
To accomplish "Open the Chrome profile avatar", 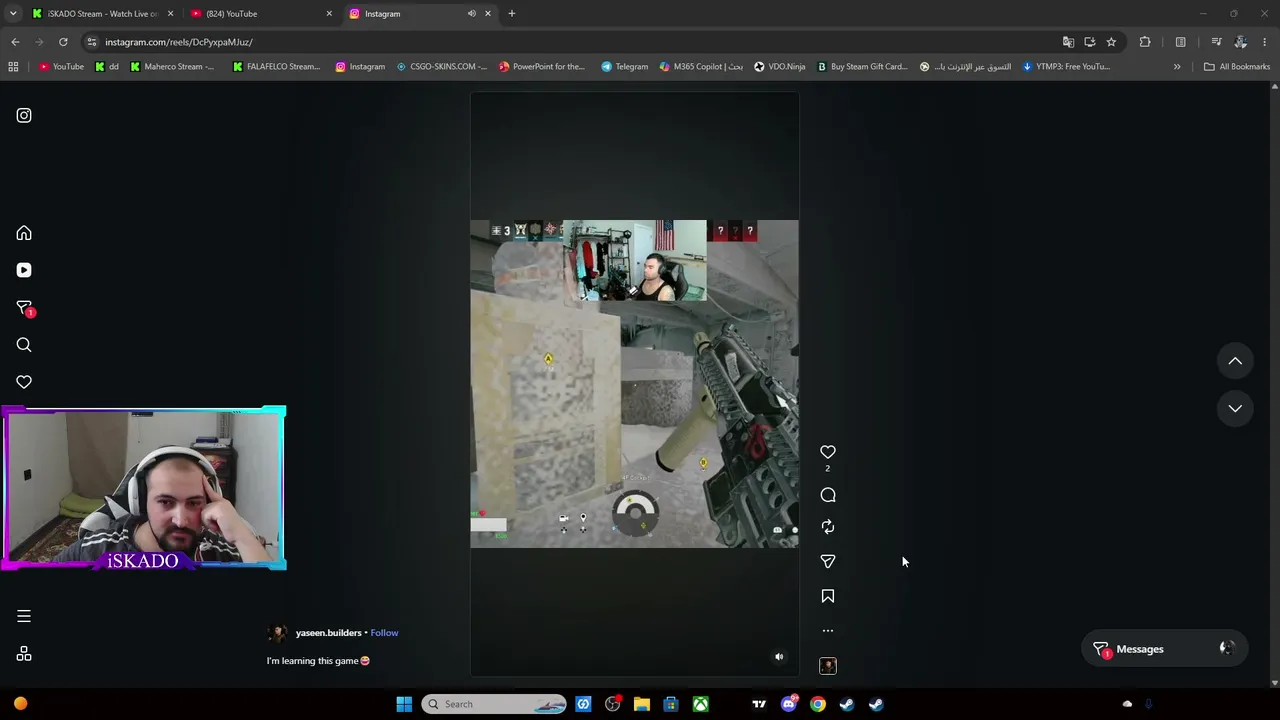I will [1240, 42].
